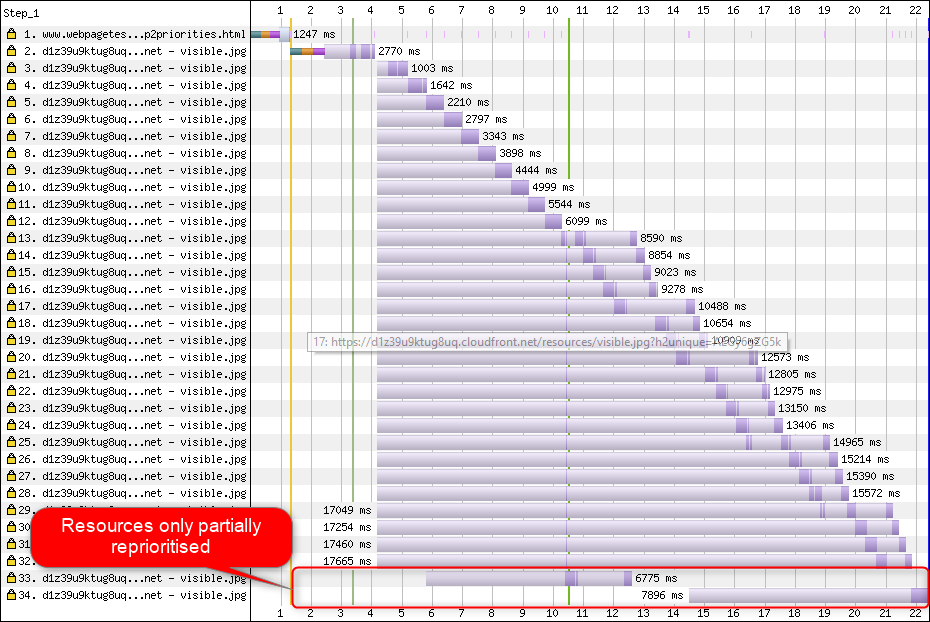Click the 8590 ms timing label
Image resolution: width=930 pixels, height=622 pixels.
click(x=661, y=238)
